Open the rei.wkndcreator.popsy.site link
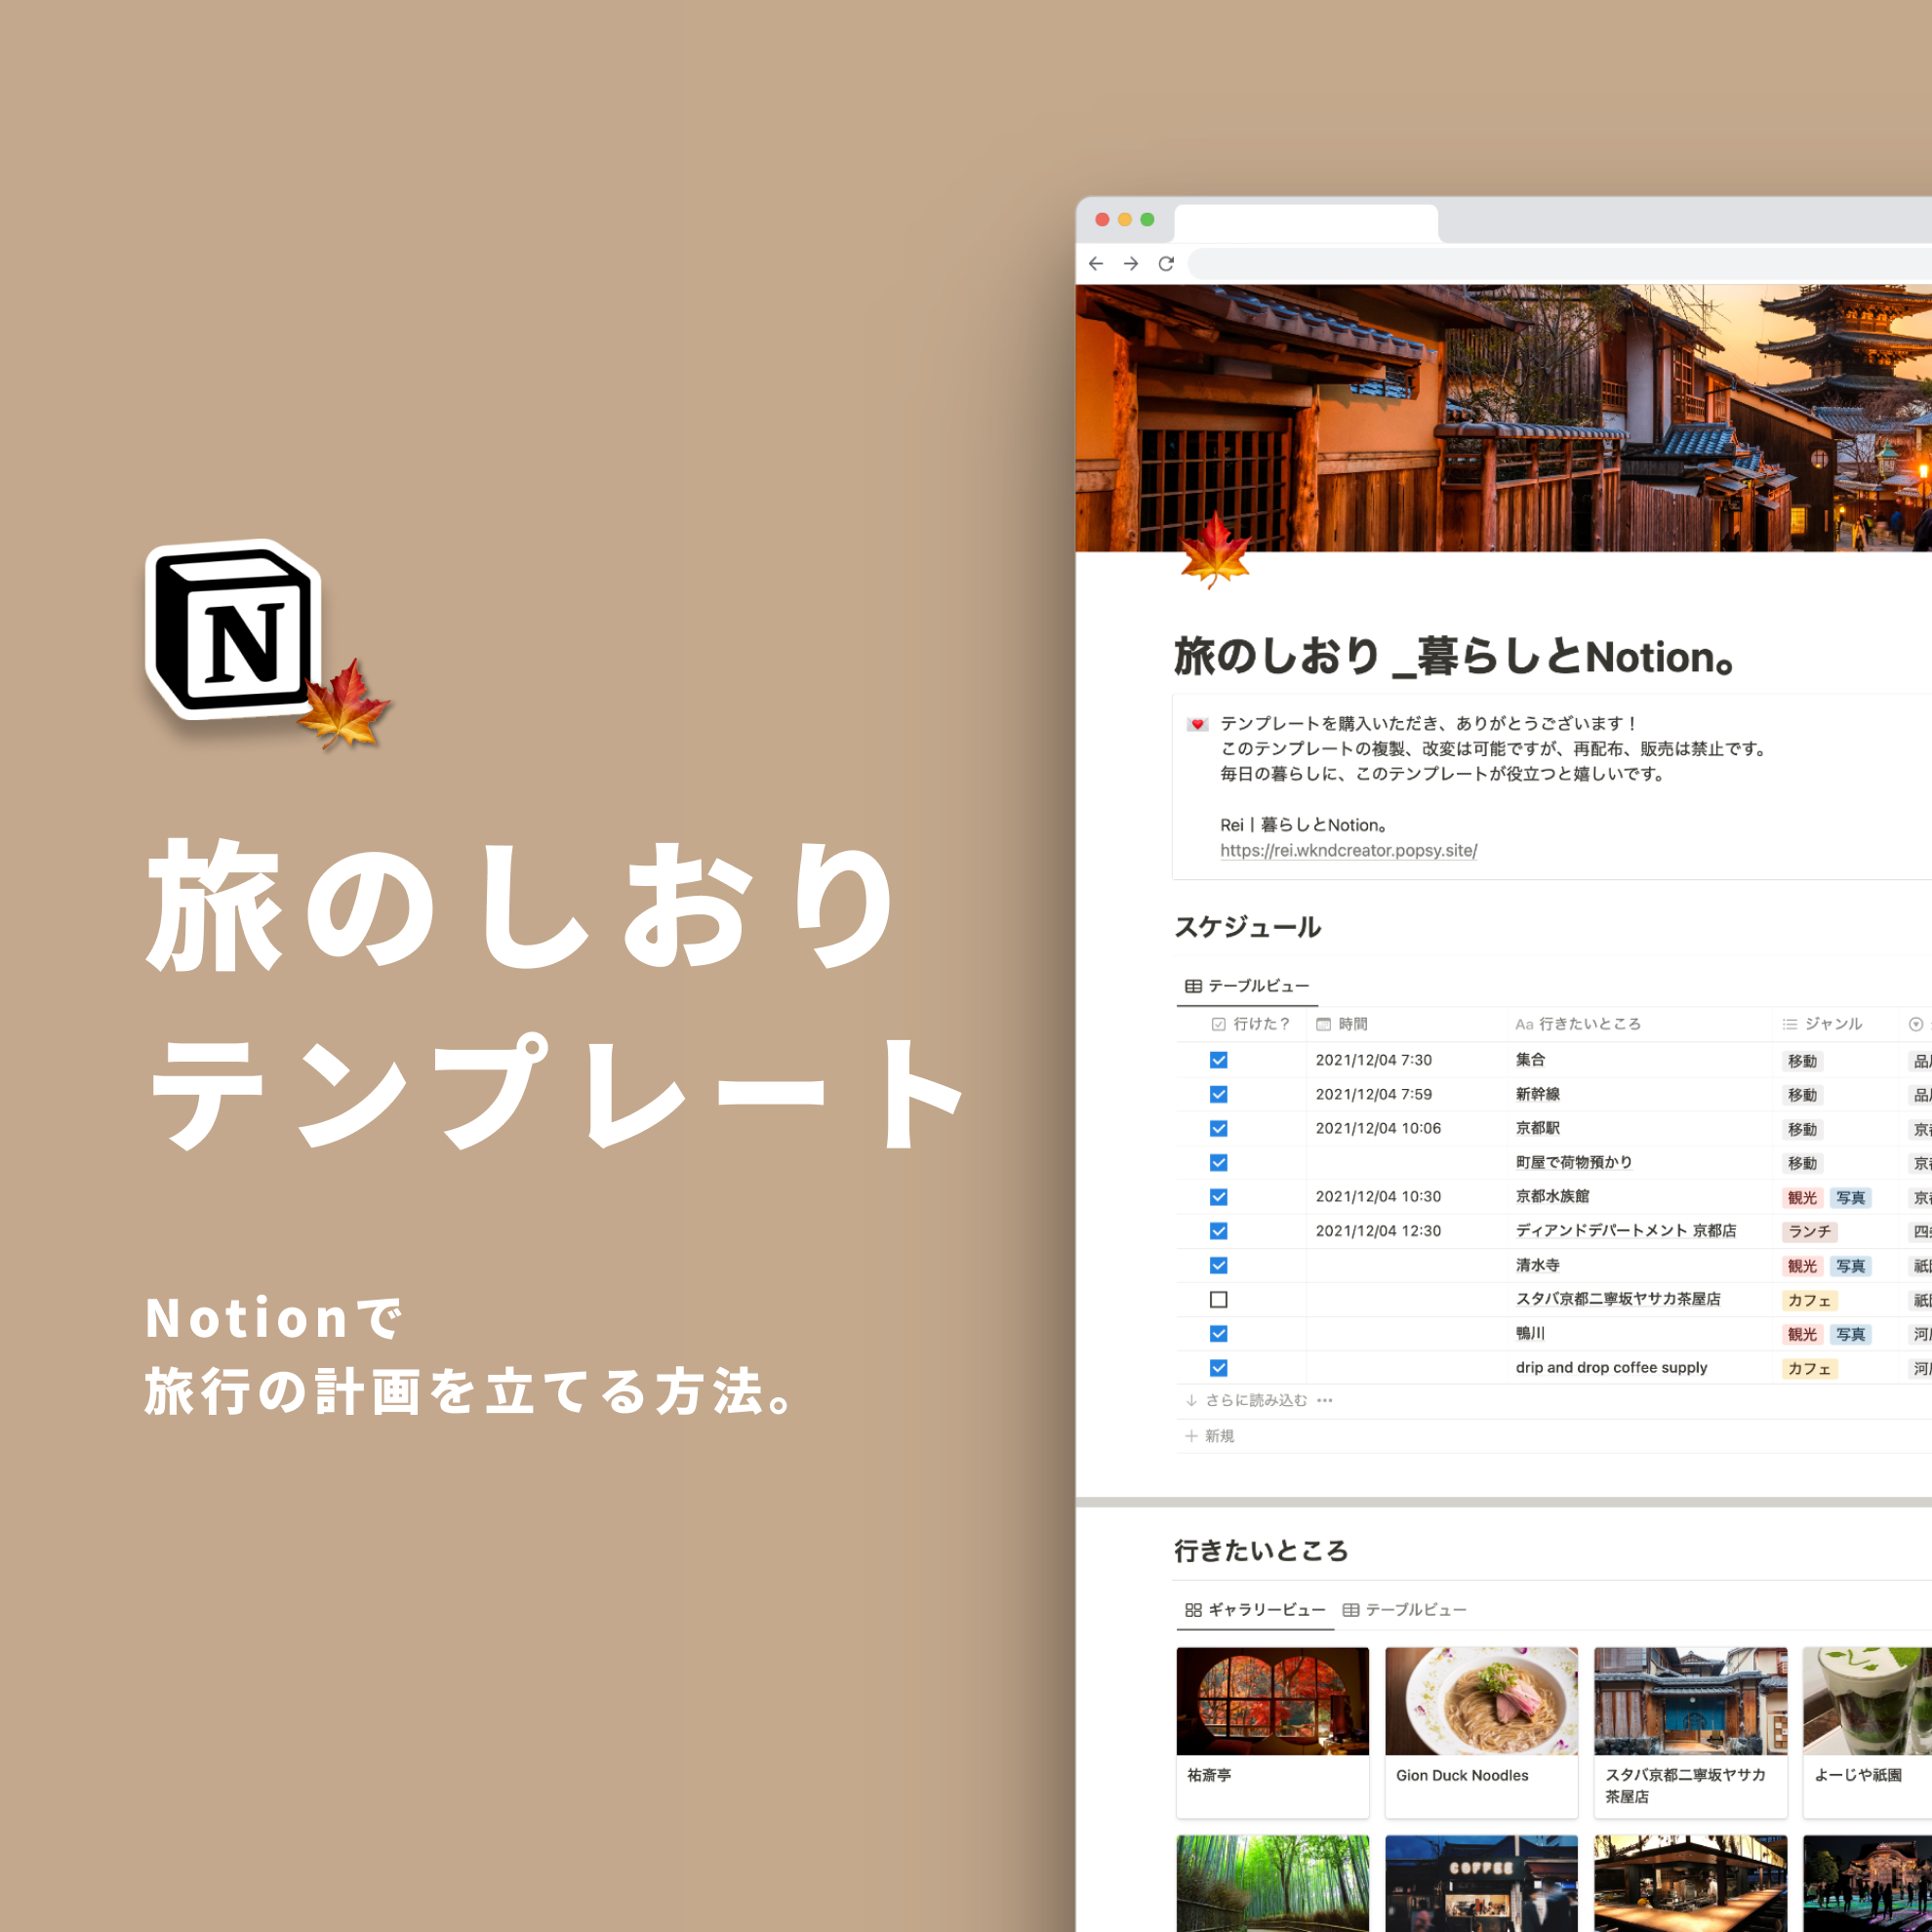Screen dimensions: 1932x1932 click(1348, 851)
